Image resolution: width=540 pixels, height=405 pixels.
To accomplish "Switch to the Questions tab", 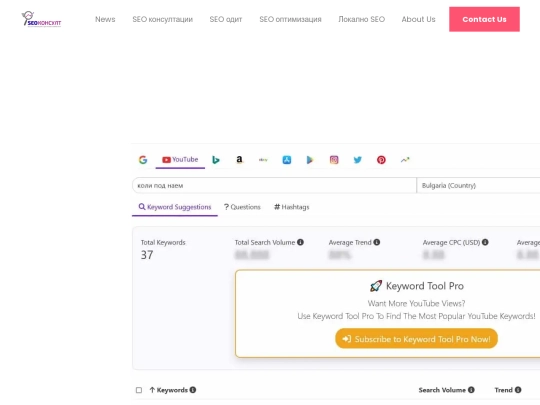I will click(x=242, y=207).
